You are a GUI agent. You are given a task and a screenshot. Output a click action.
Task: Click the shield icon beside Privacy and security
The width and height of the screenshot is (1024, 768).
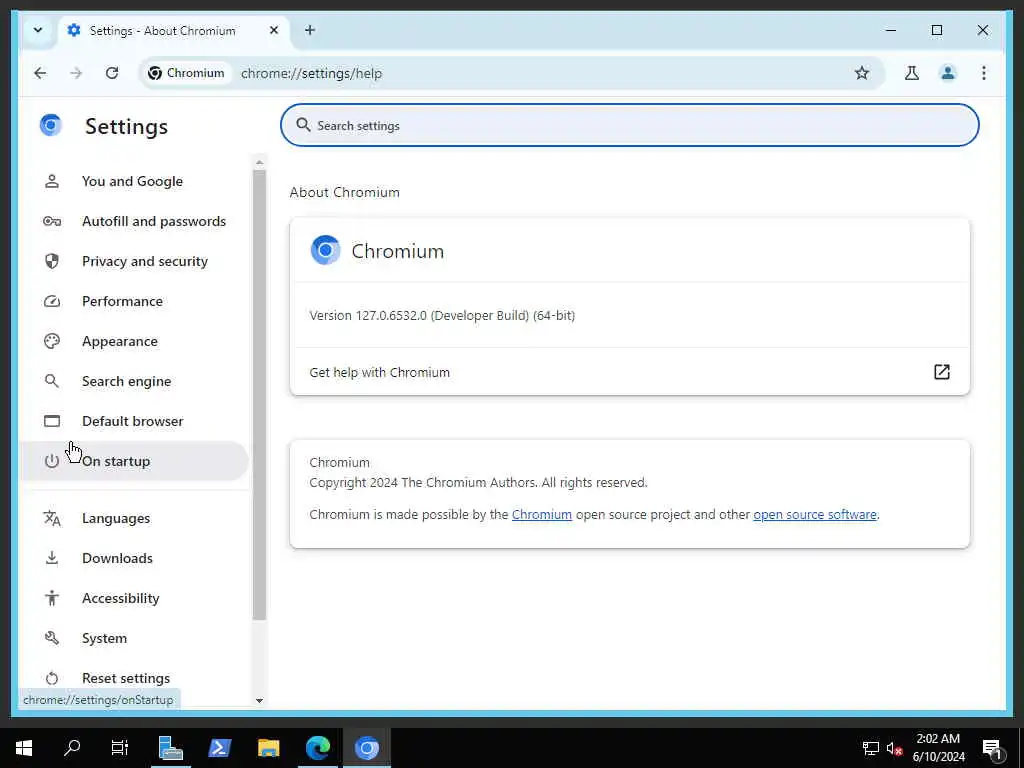click(52, 261)
